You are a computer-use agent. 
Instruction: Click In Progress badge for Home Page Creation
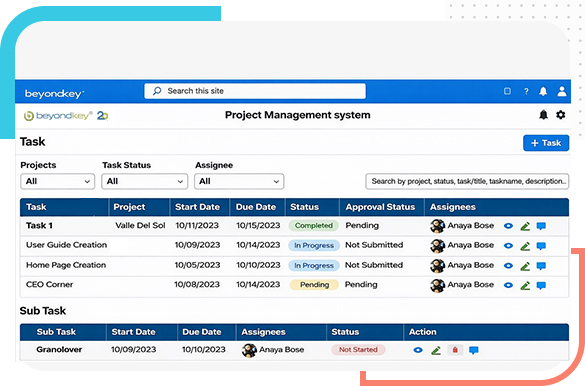[x=314, y=266]
